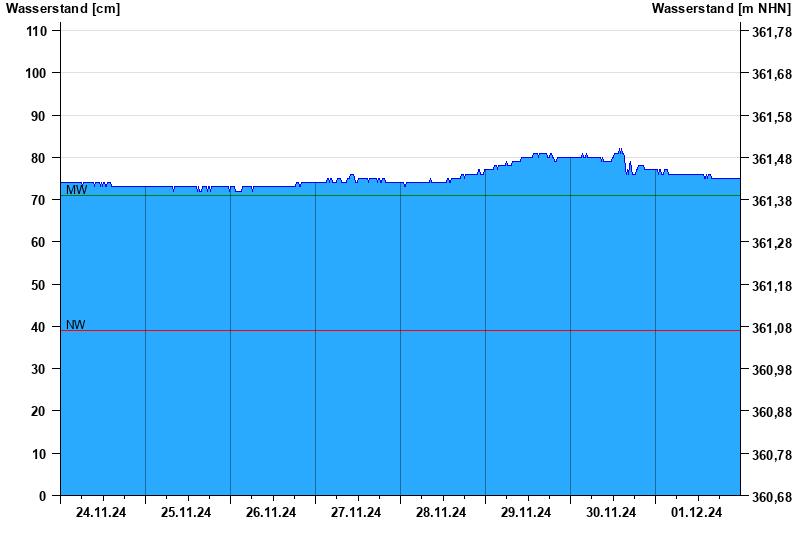Pick the 29.11.24 date label
Image resolution: width=800 pixels, height=550 pixels.
[x=526, y=513]
